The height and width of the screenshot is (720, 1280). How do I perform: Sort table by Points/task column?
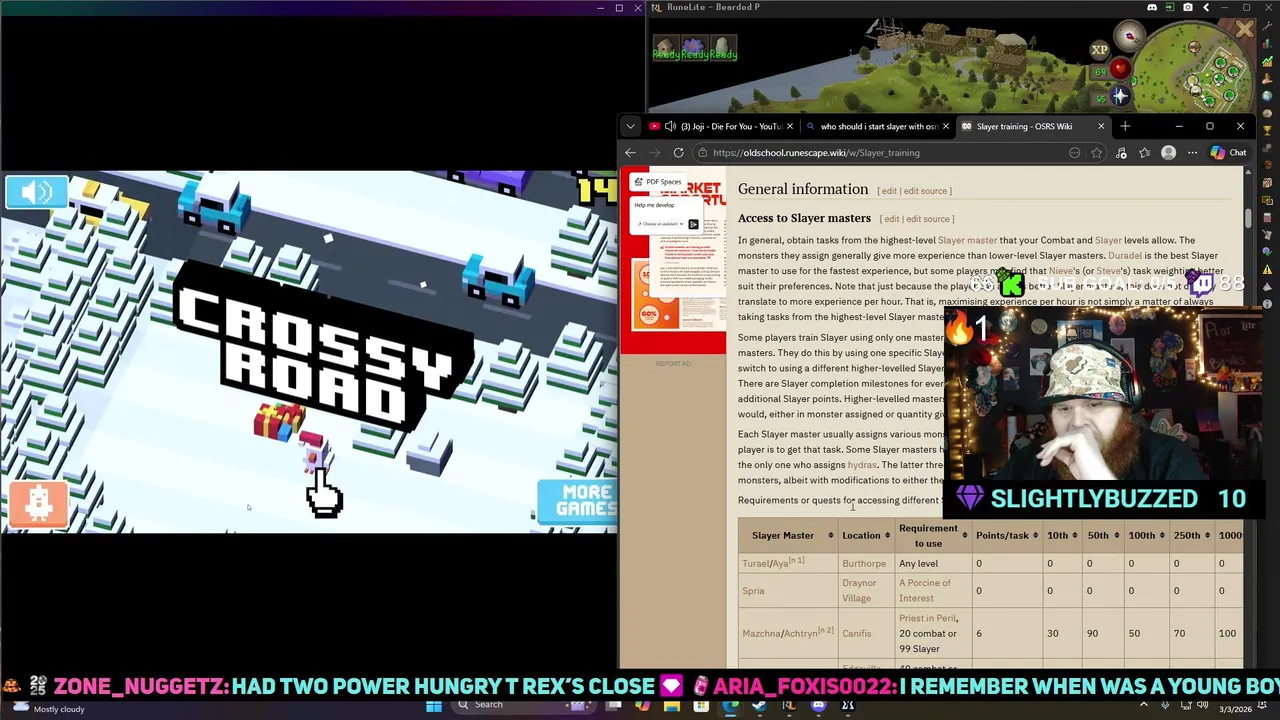(x=1008, y=536)
